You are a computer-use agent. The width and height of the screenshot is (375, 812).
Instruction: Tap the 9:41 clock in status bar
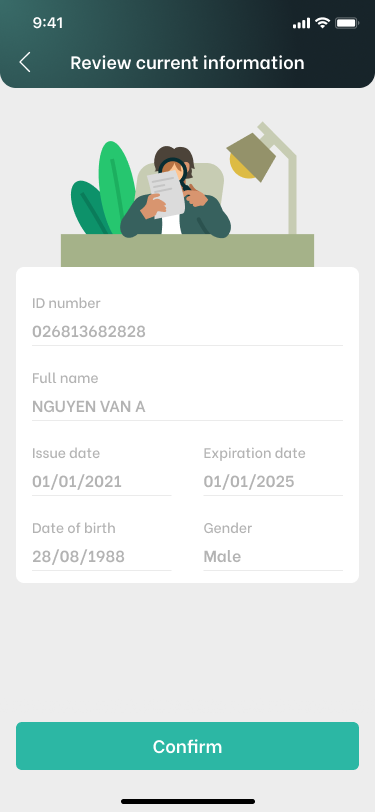48,23
